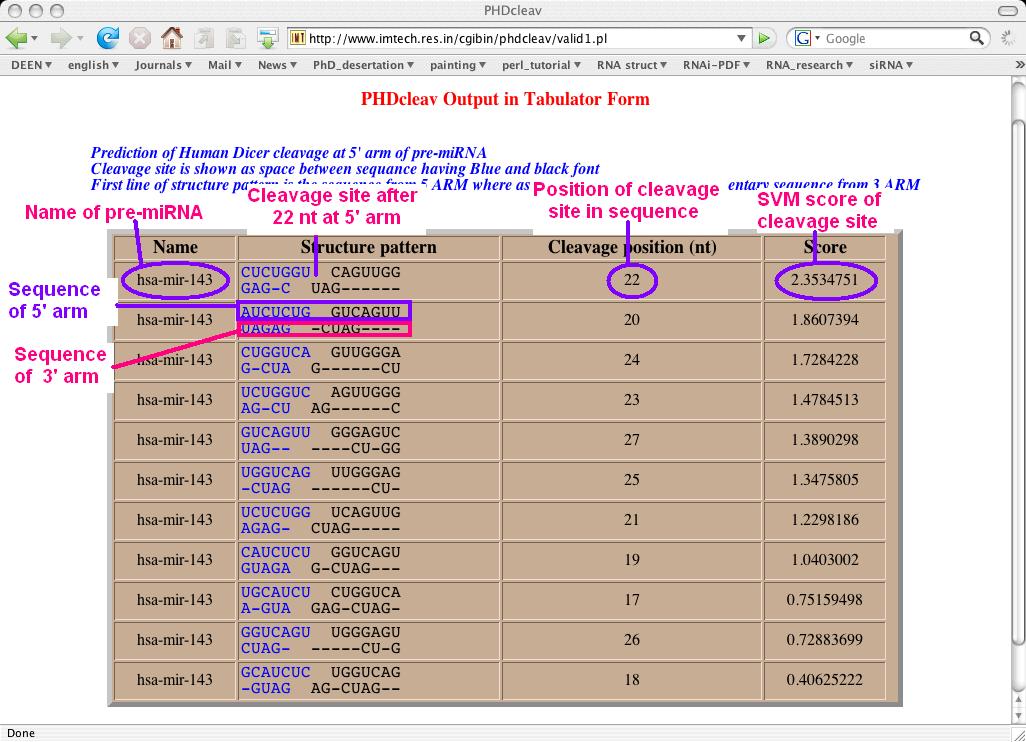Click the toolbar toggle pill in title bar

tap(1006, 10)
